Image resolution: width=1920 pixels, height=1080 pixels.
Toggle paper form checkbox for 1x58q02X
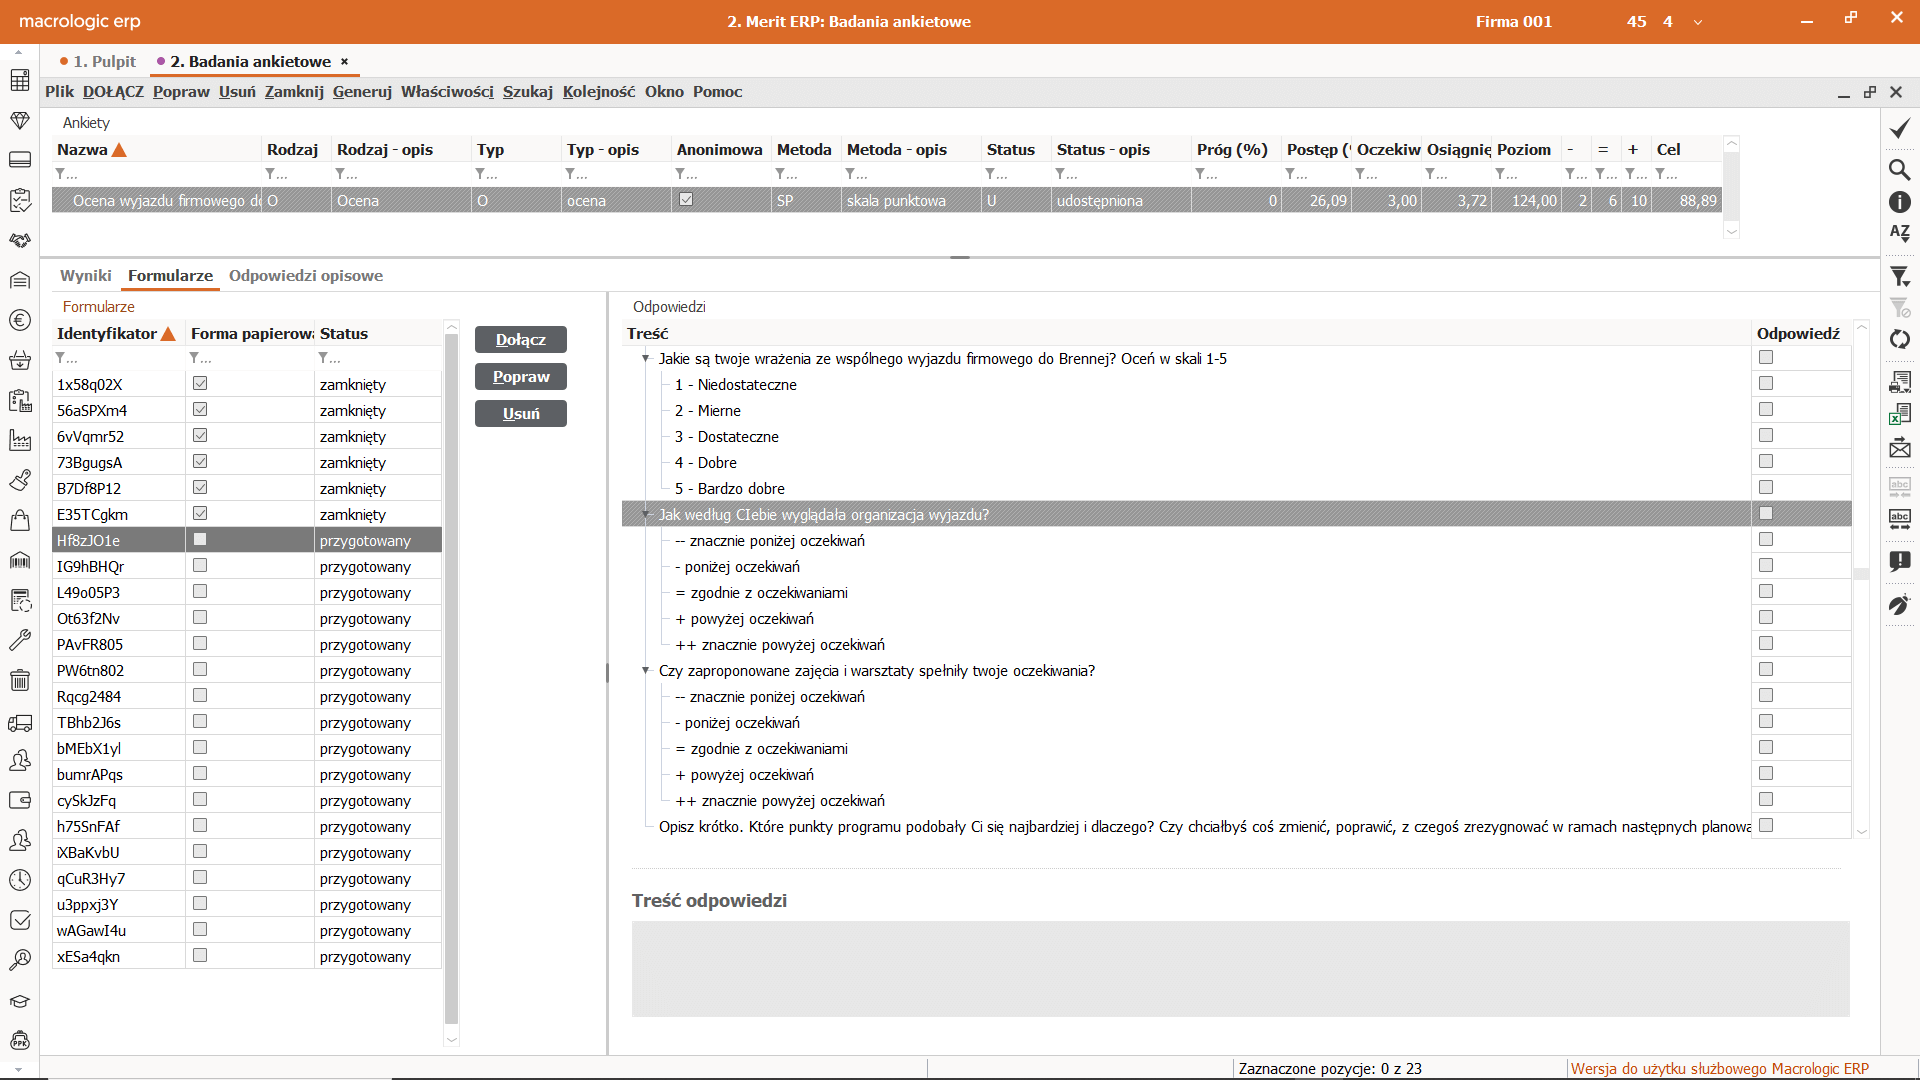[x=200, y=384]
